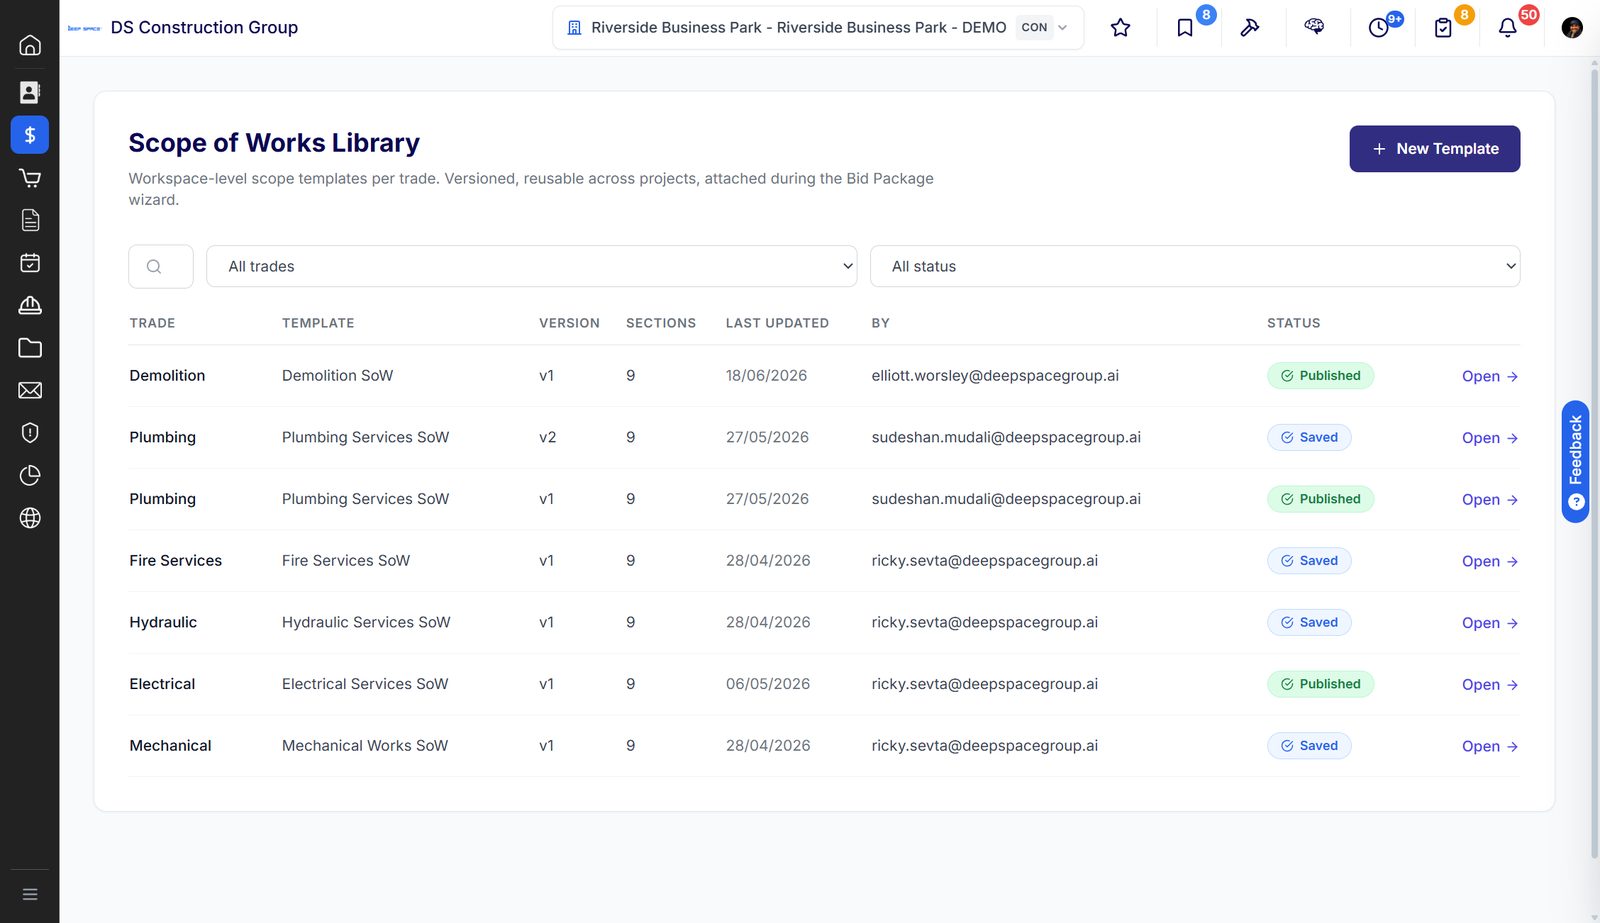This screenshot has height=923, width=1600.
Task: Click the TRADE column header
Action: (x=152, y=323)
